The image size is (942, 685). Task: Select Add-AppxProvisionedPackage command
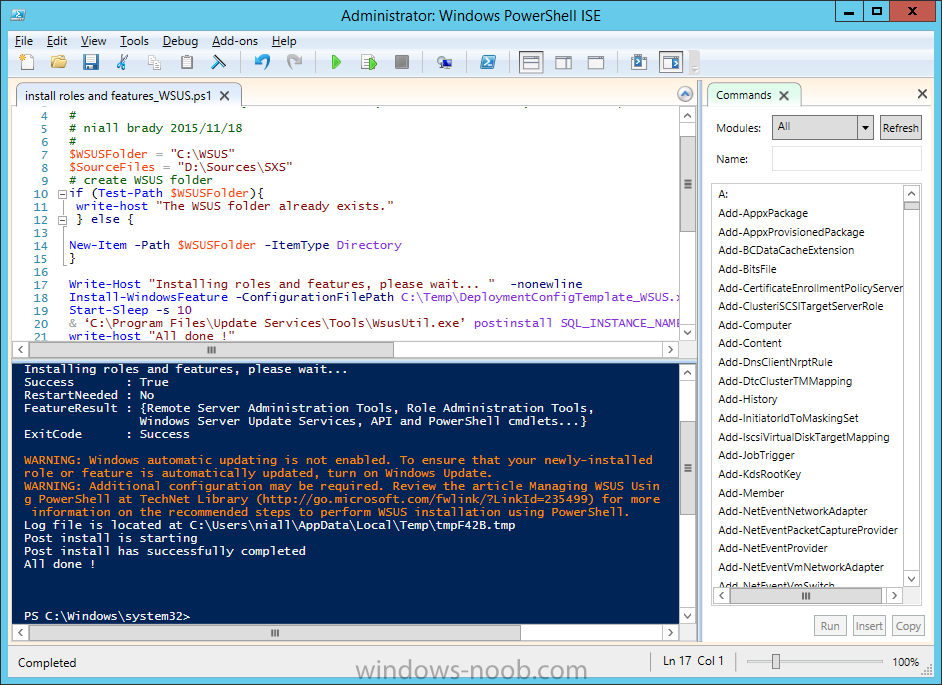tap(791, 232)
